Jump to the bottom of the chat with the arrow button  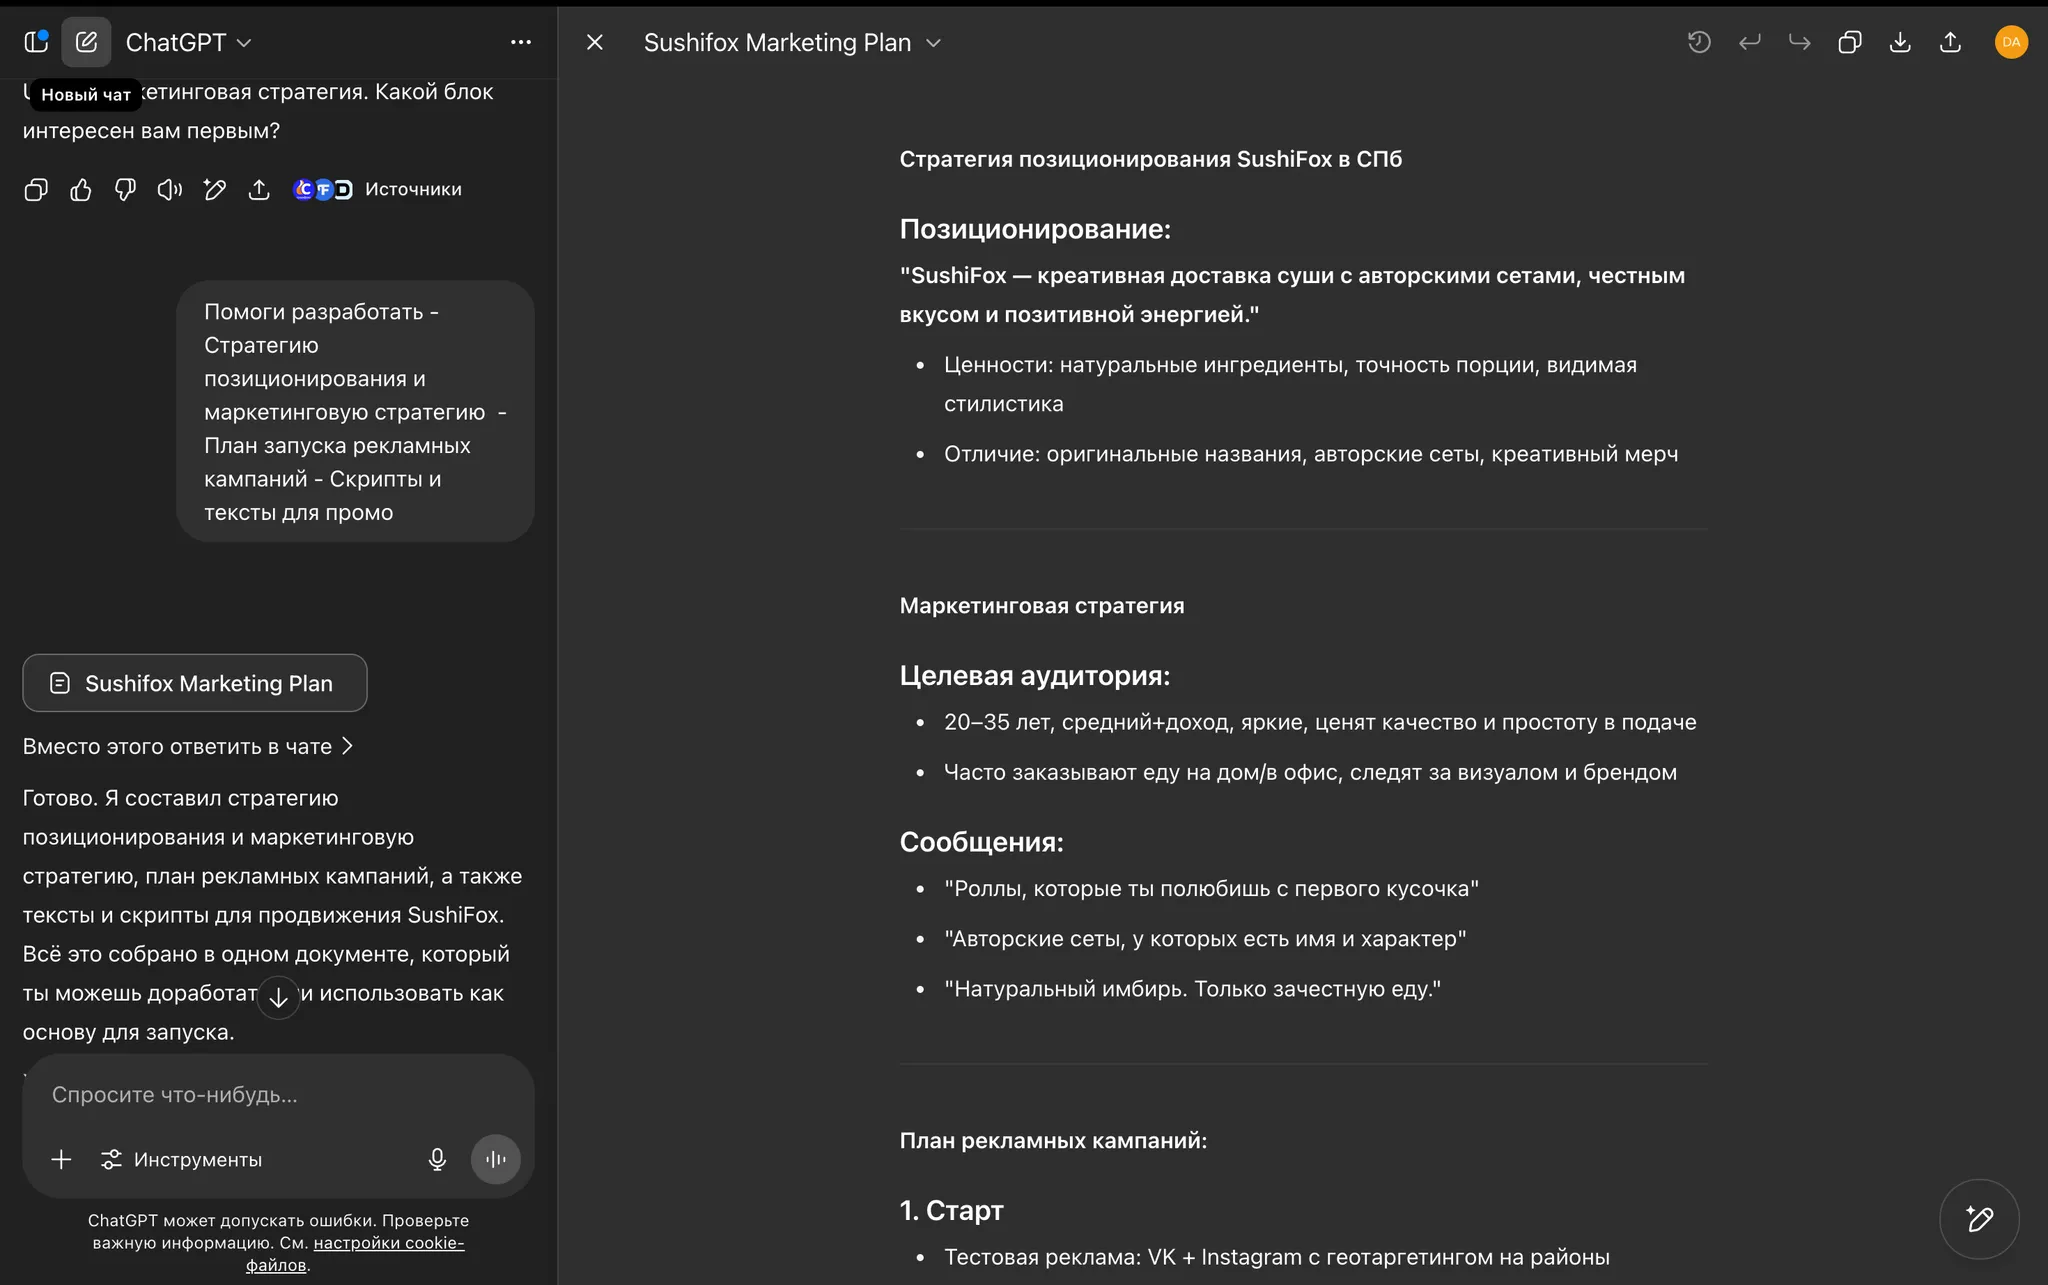pos(278,998)
